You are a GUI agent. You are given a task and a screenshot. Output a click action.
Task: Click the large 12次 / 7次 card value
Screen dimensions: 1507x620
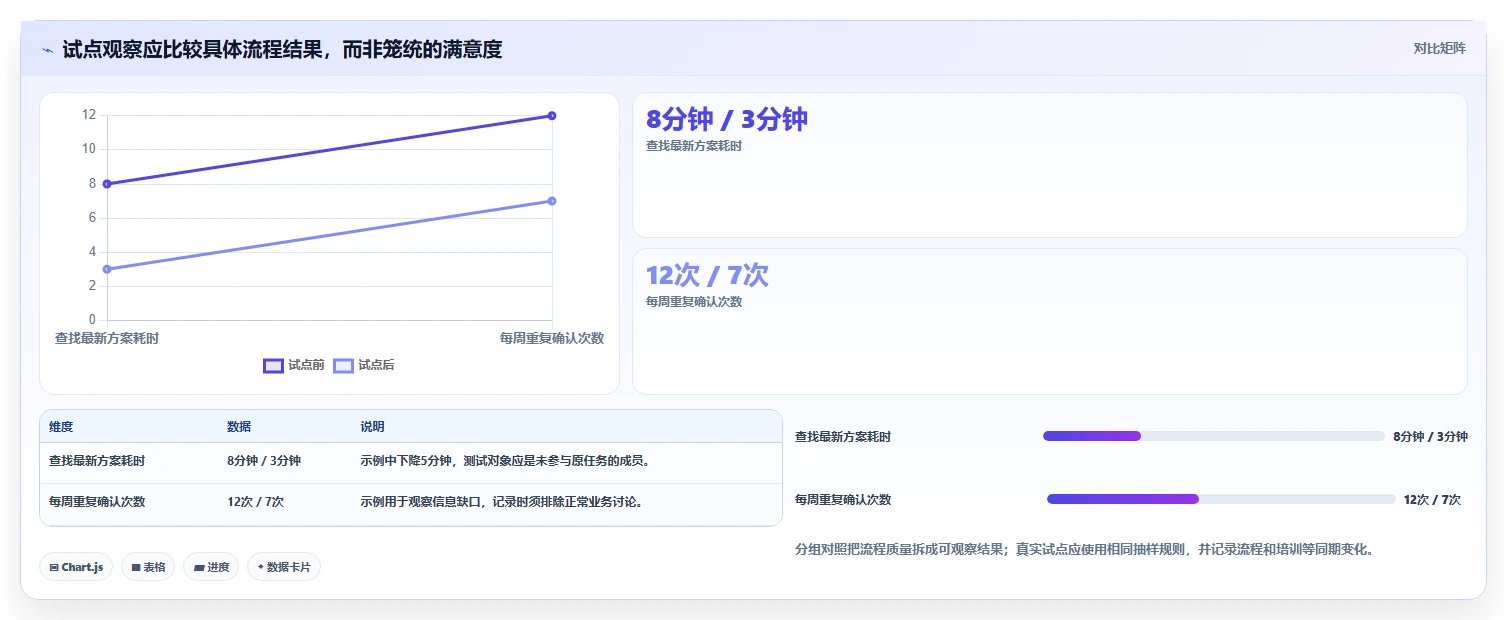coord(707,276)
